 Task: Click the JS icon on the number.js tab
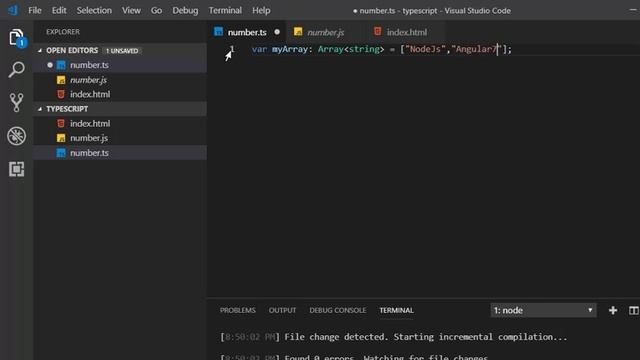[298, 31]
